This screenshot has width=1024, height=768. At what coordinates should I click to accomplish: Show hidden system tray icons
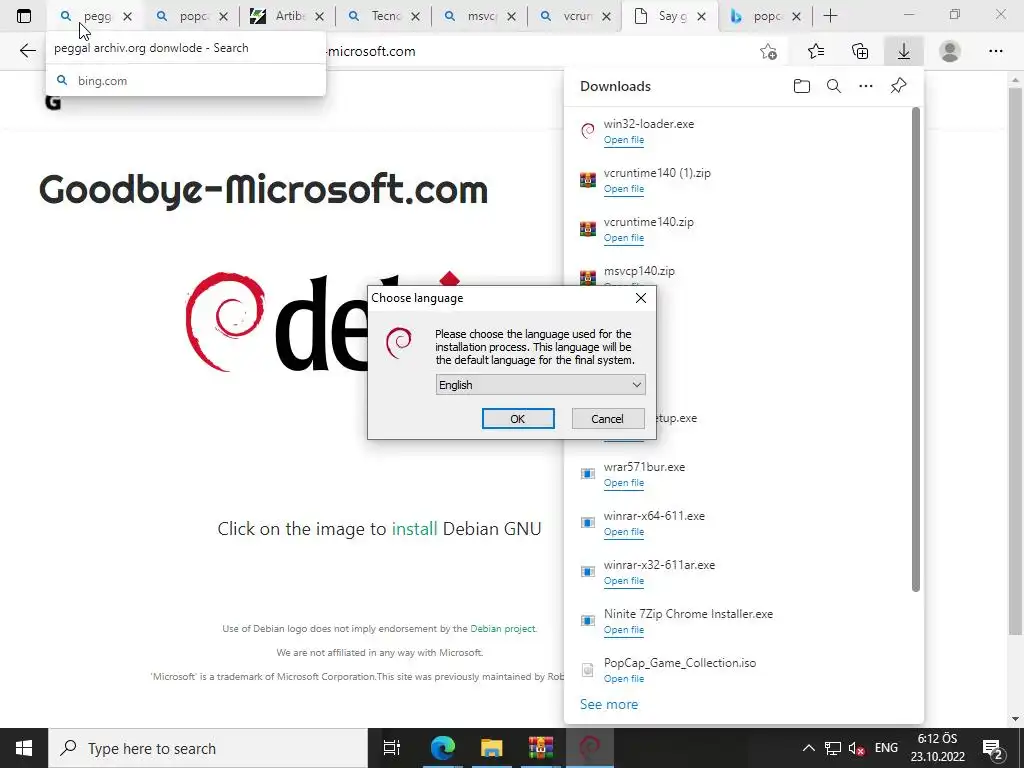click(x=808, y=748)
